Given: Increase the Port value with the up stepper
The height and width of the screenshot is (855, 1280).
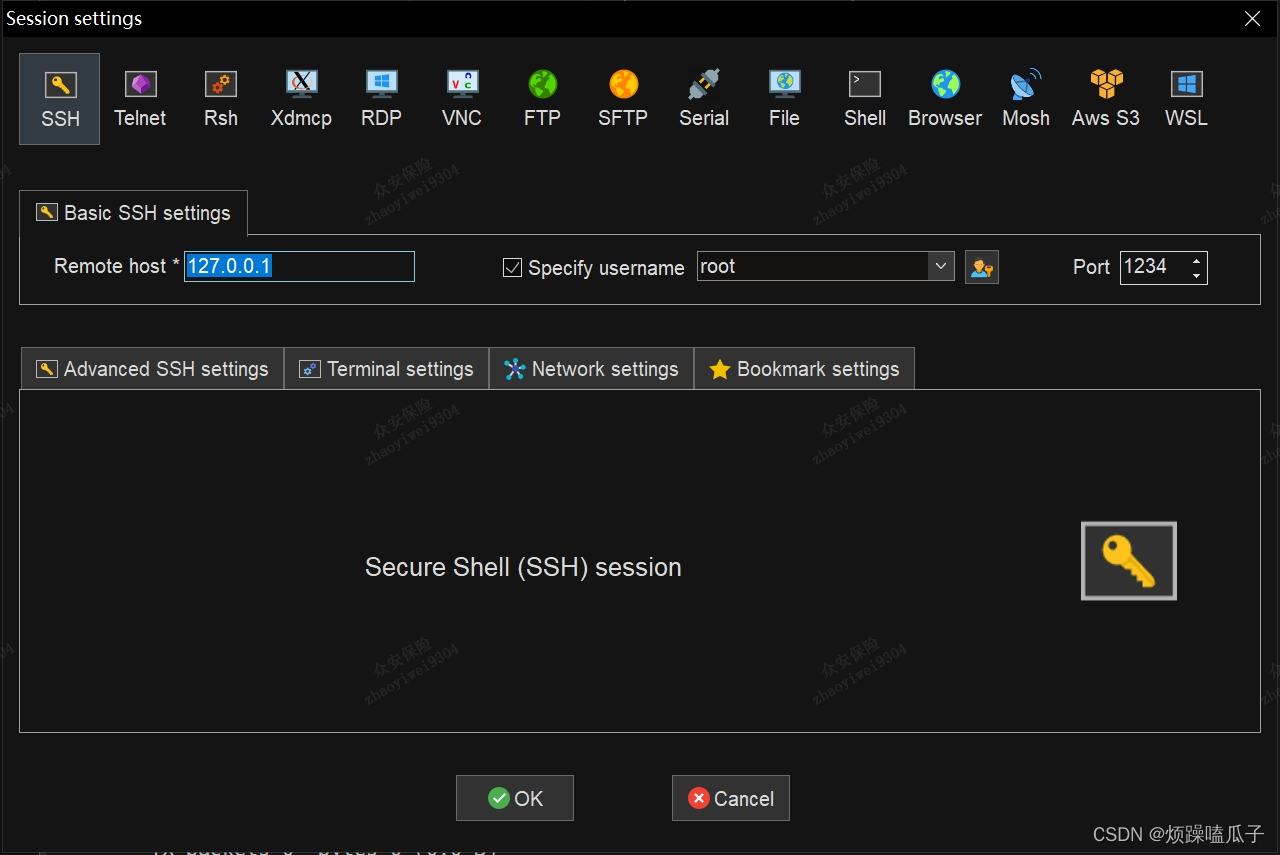Looking at the screenshot, I should pos(1196,261).
